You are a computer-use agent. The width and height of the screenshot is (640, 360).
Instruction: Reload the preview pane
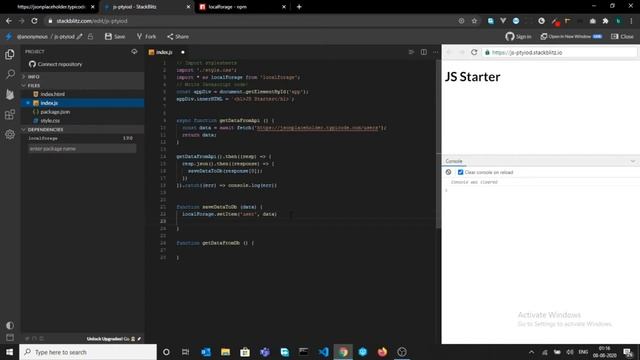click(474, 52)
